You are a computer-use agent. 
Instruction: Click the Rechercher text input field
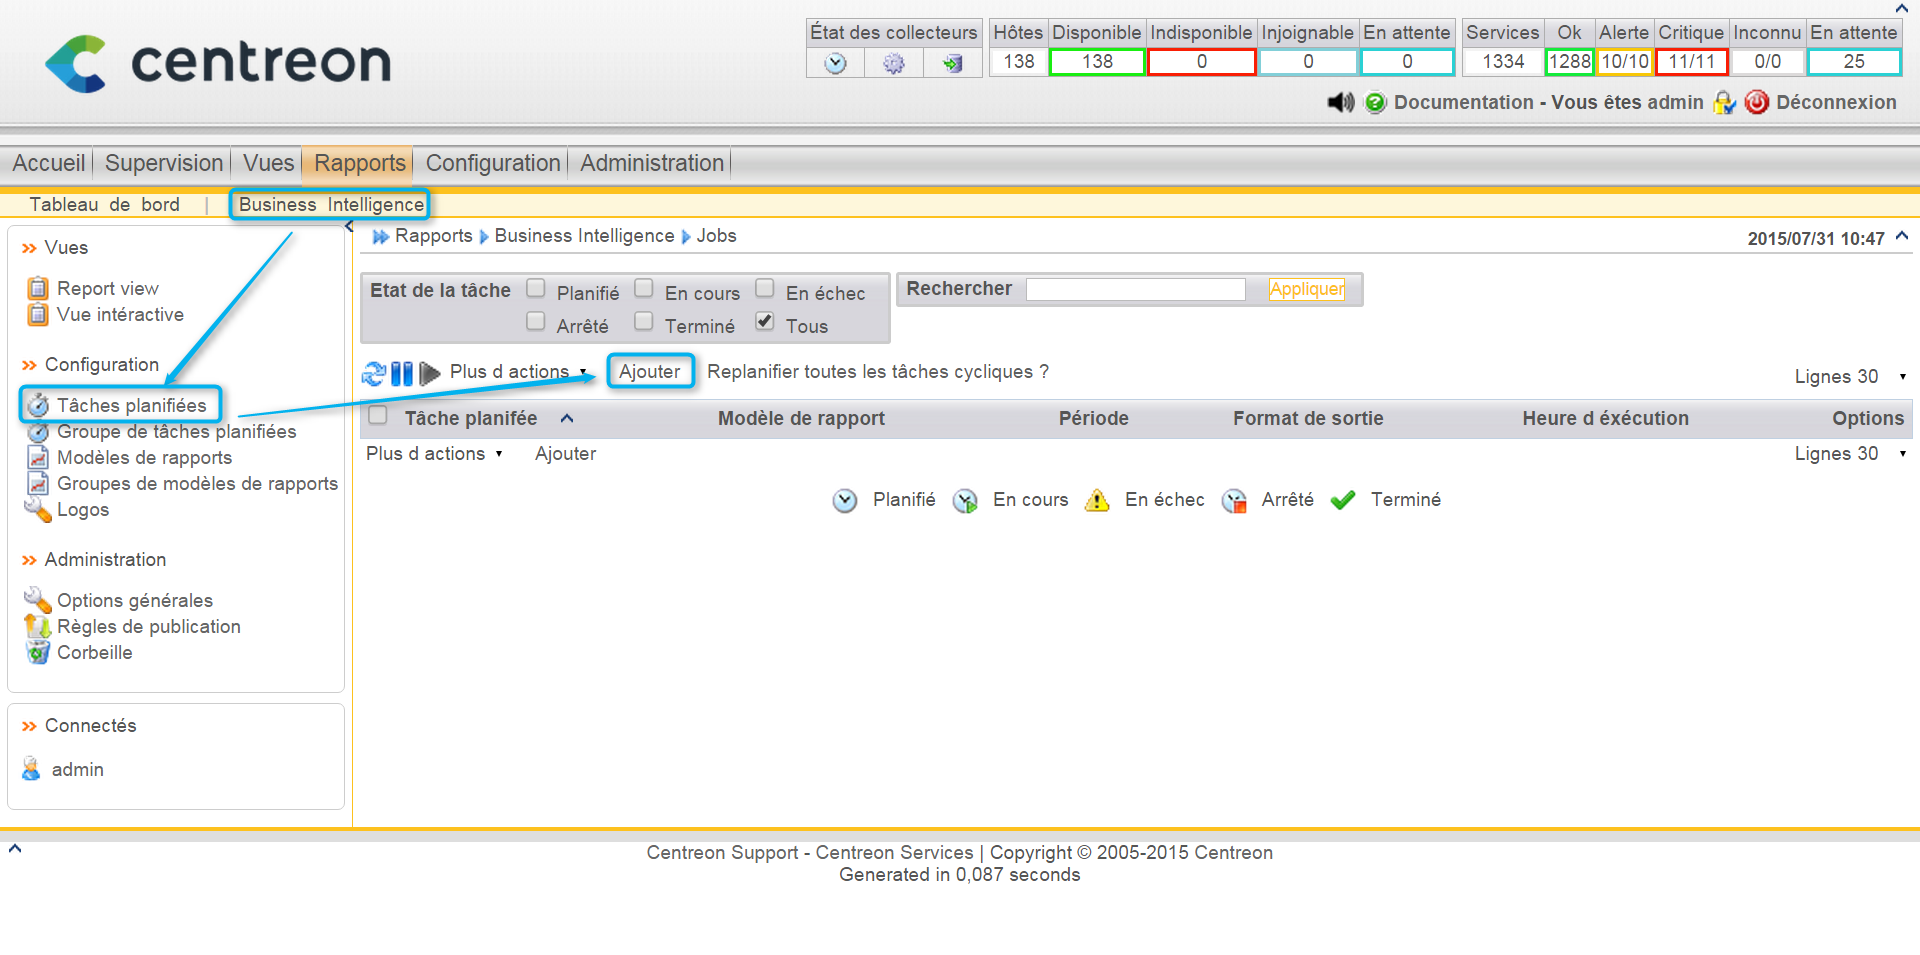(1136, 289)
